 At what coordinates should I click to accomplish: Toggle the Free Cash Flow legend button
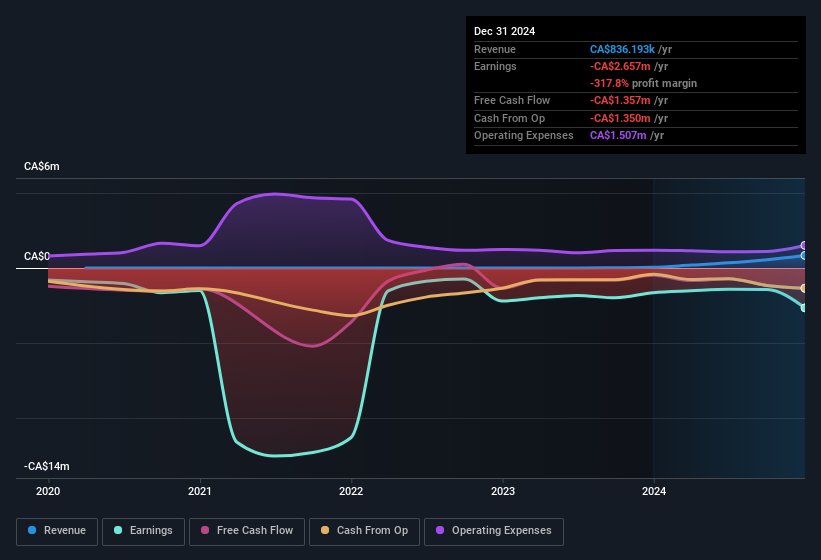tap(247, 532)
